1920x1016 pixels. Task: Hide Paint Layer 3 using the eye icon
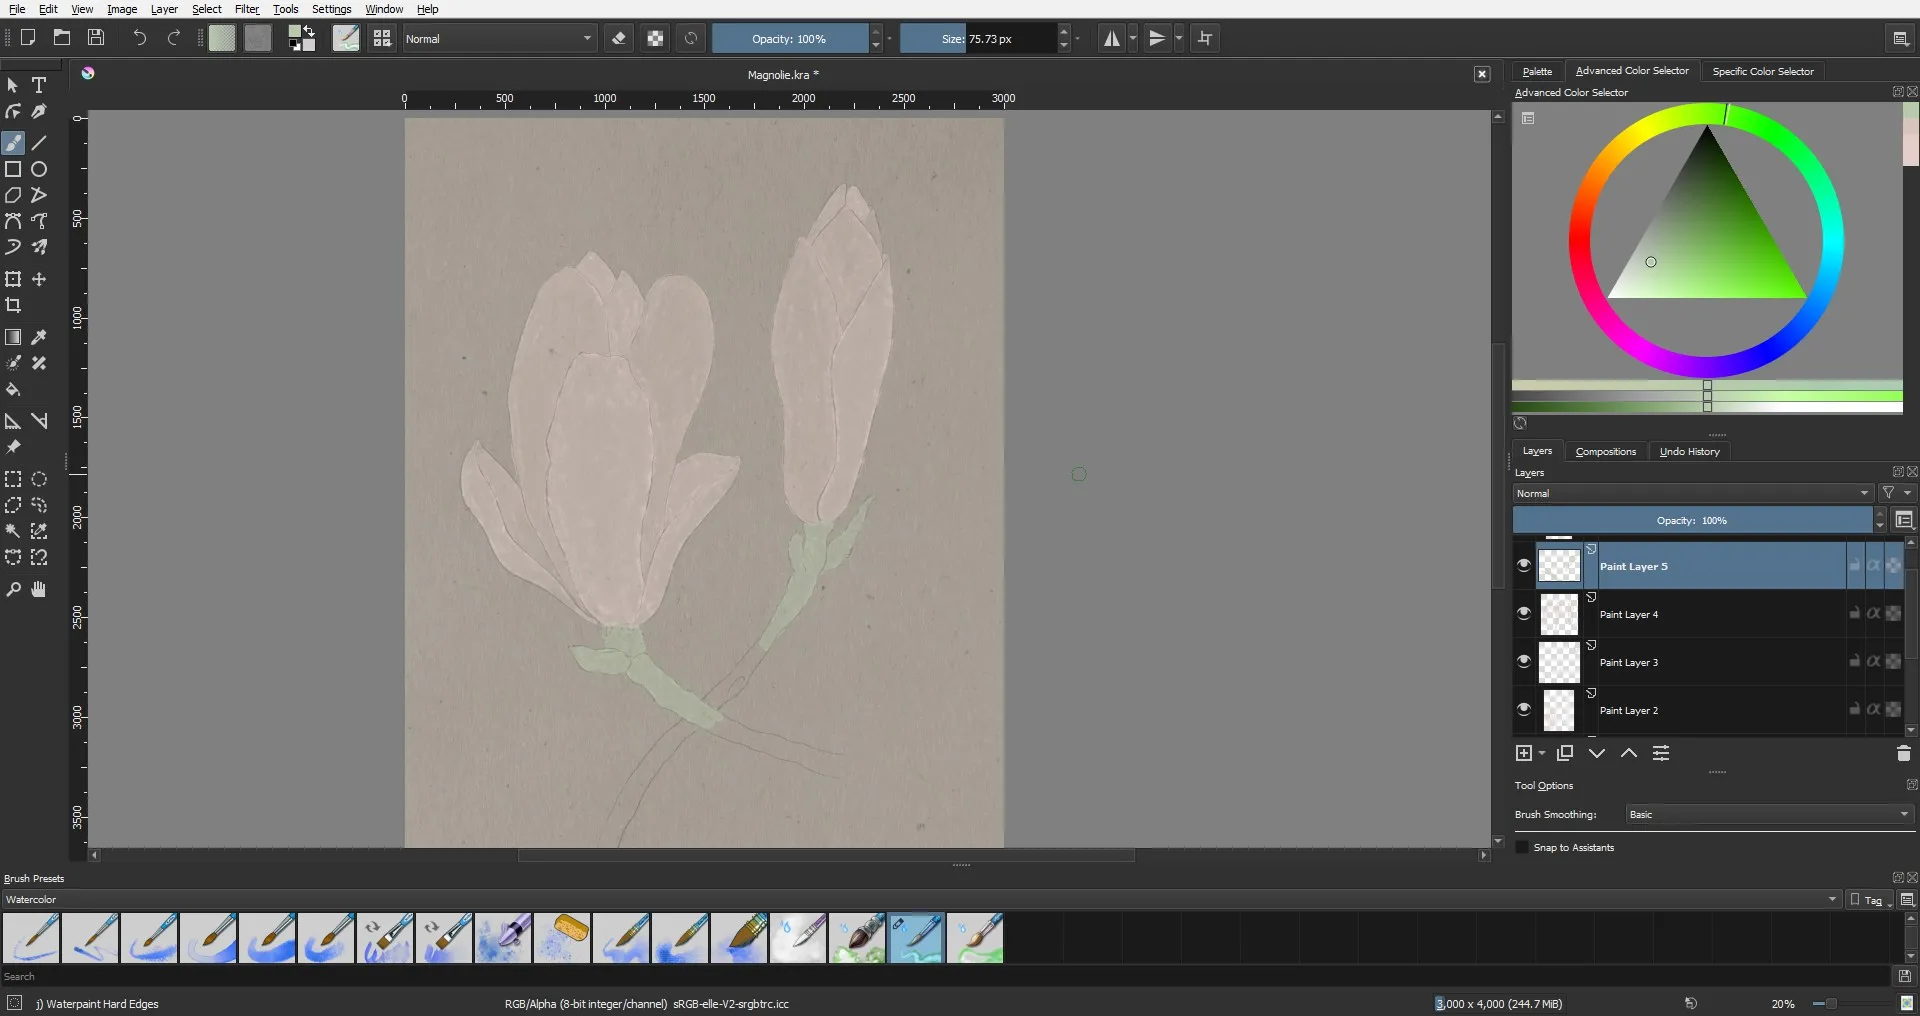pyautogui.click(x=1524, y=662)
